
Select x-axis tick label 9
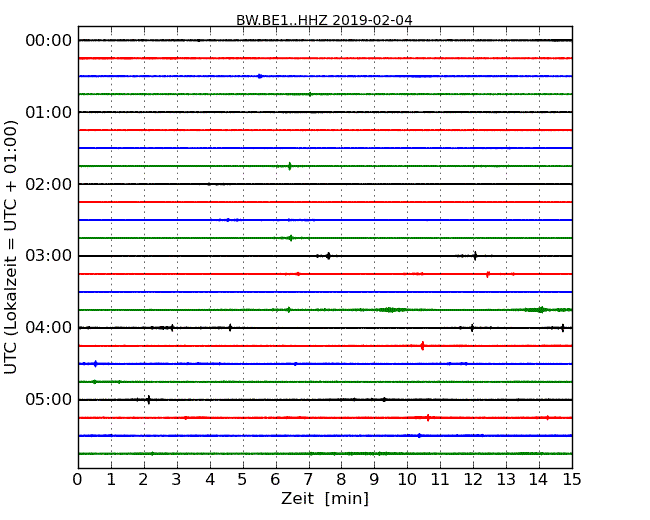pos(374,480)
